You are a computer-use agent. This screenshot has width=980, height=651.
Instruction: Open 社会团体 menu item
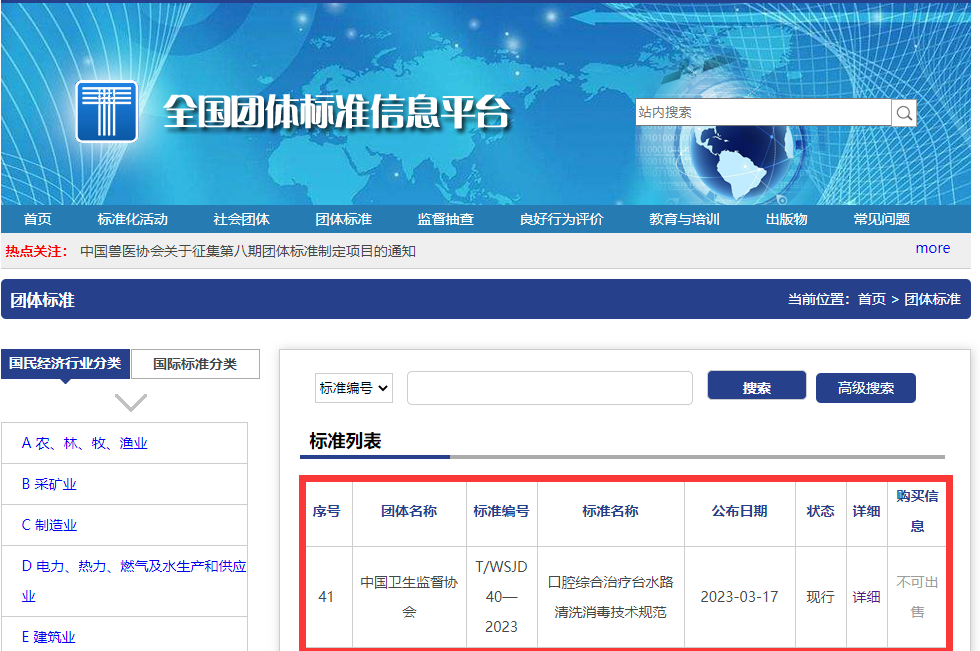pyautogui.click(x=241, y=219)
